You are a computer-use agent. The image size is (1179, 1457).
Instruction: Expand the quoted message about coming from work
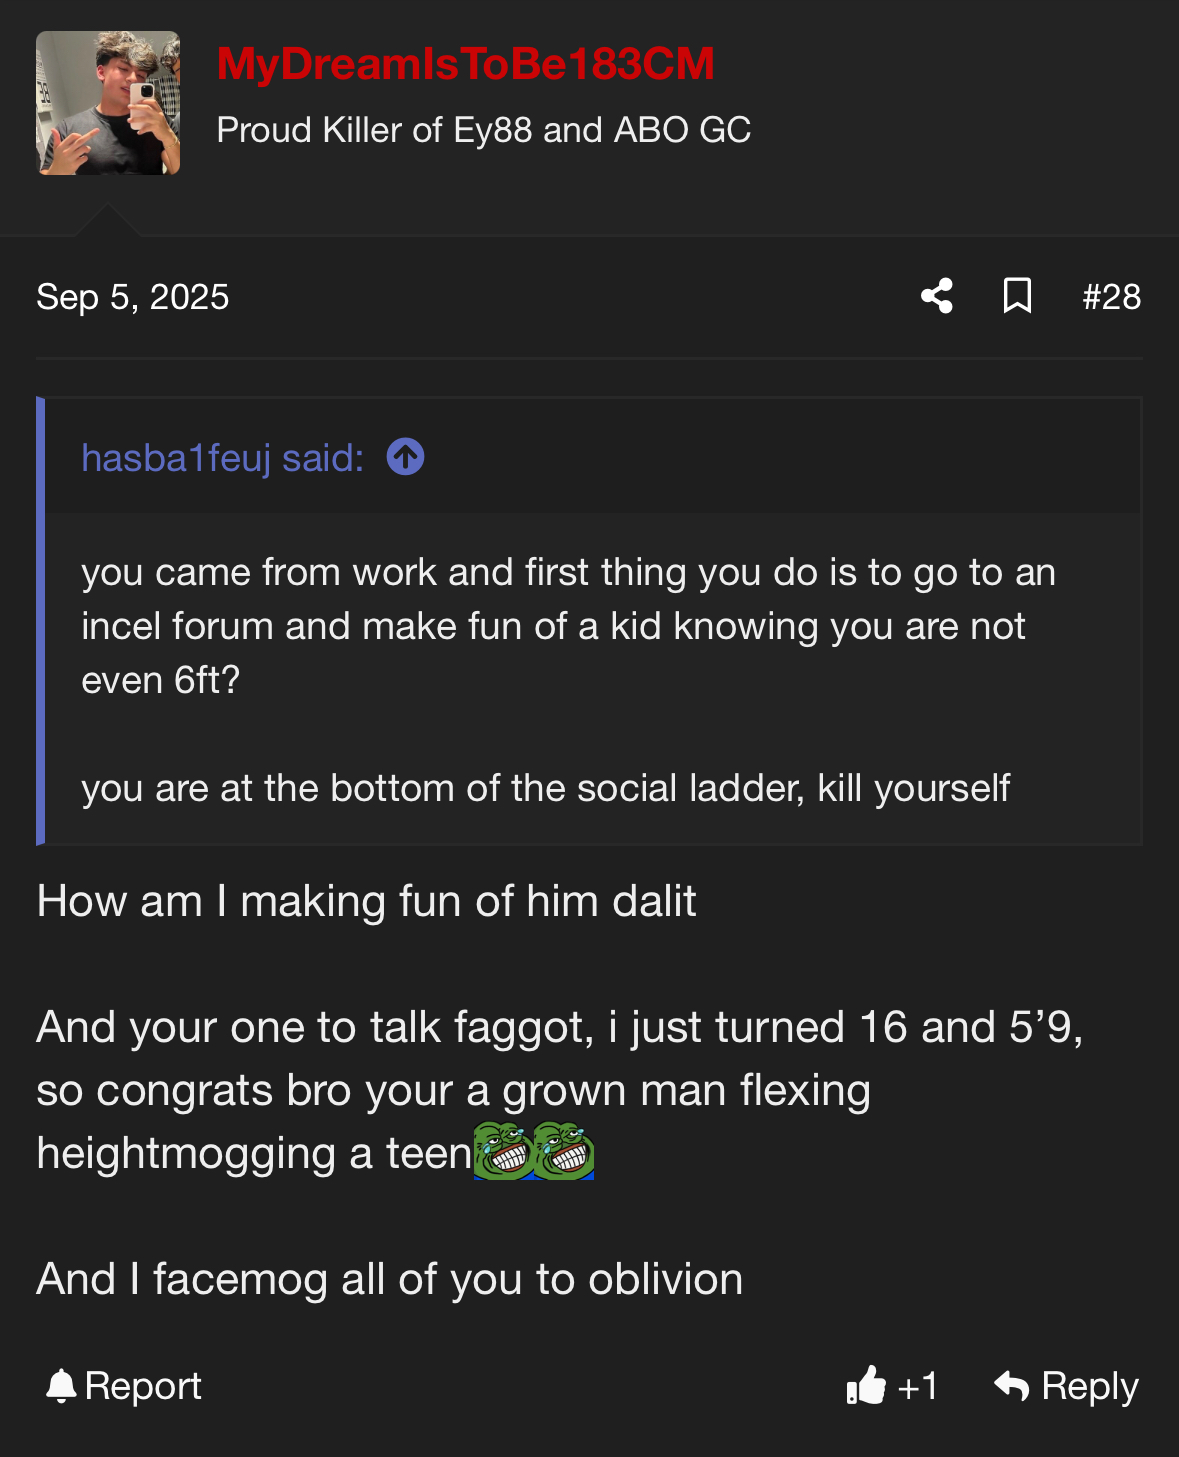(568, 626)
